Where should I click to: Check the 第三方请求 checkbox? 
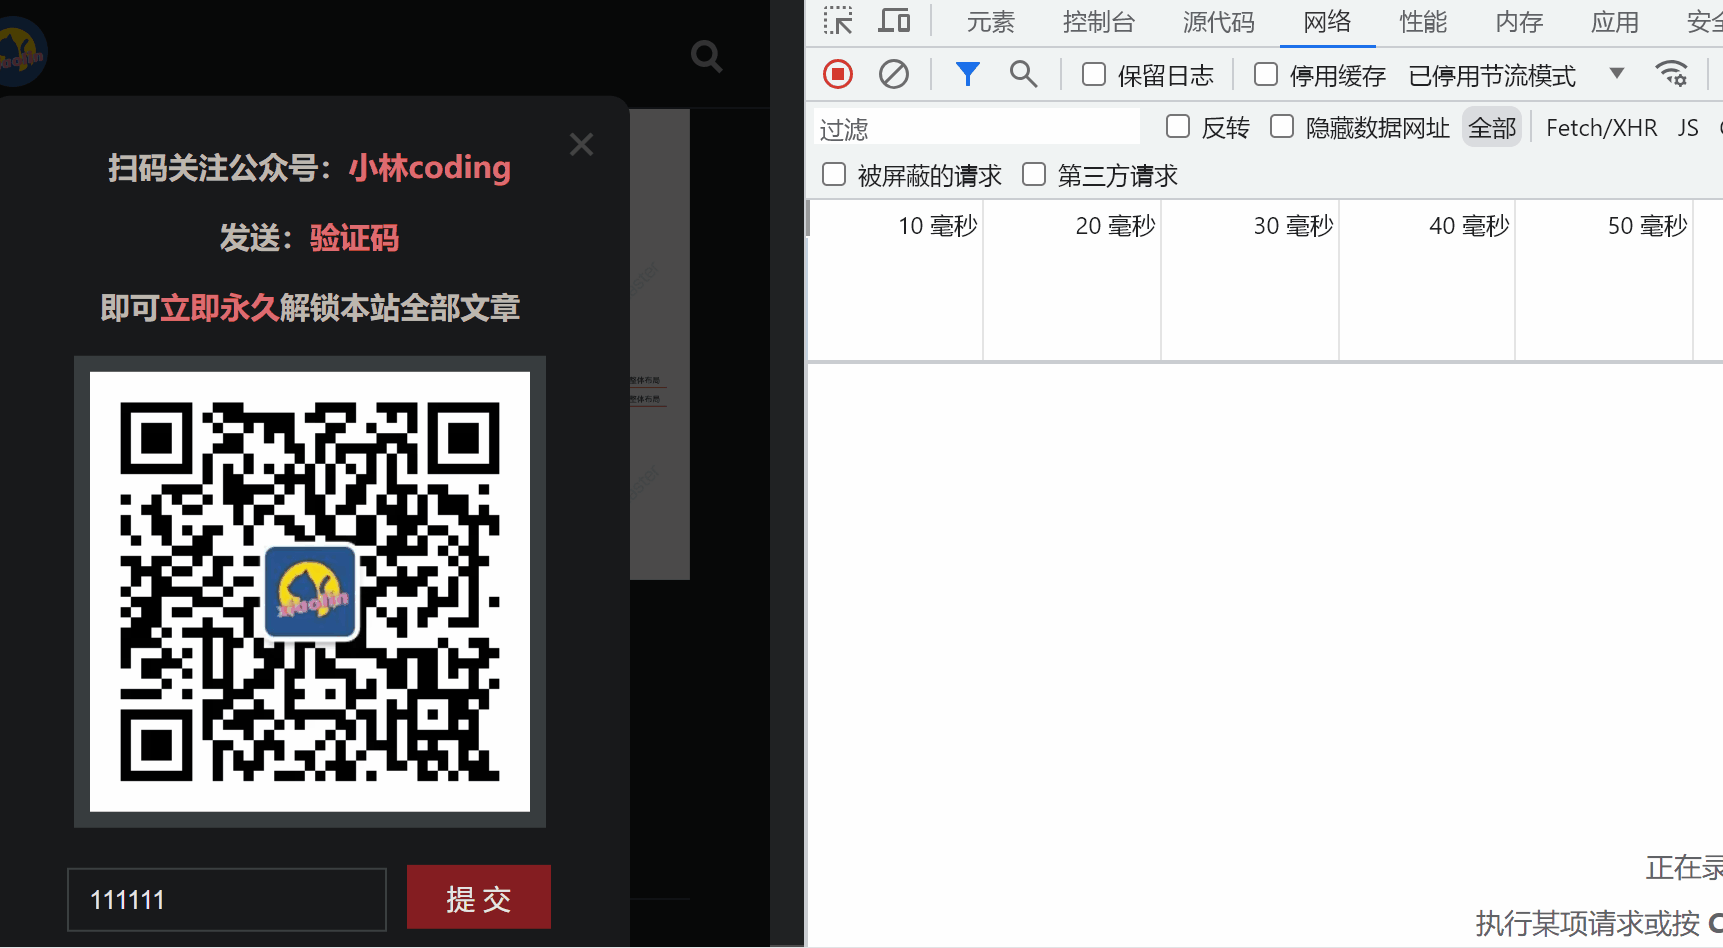coord(1034,175)
